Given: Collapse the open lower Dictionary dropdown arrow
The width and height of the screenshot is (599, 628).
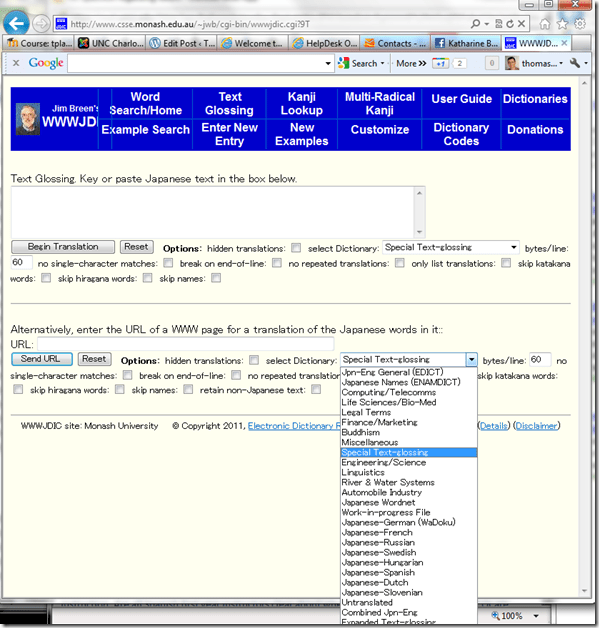Looking at the screenshot, I should coord(472,360).
